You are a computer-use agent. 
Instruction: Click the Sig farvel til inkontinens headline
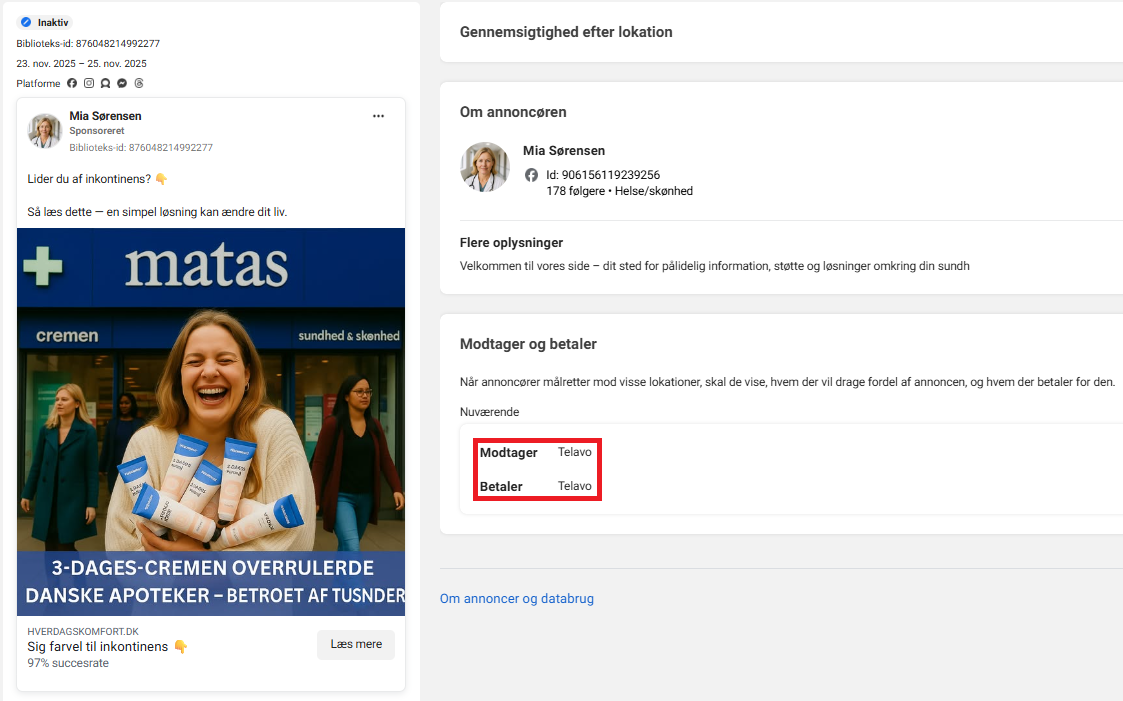coord(100,647)
